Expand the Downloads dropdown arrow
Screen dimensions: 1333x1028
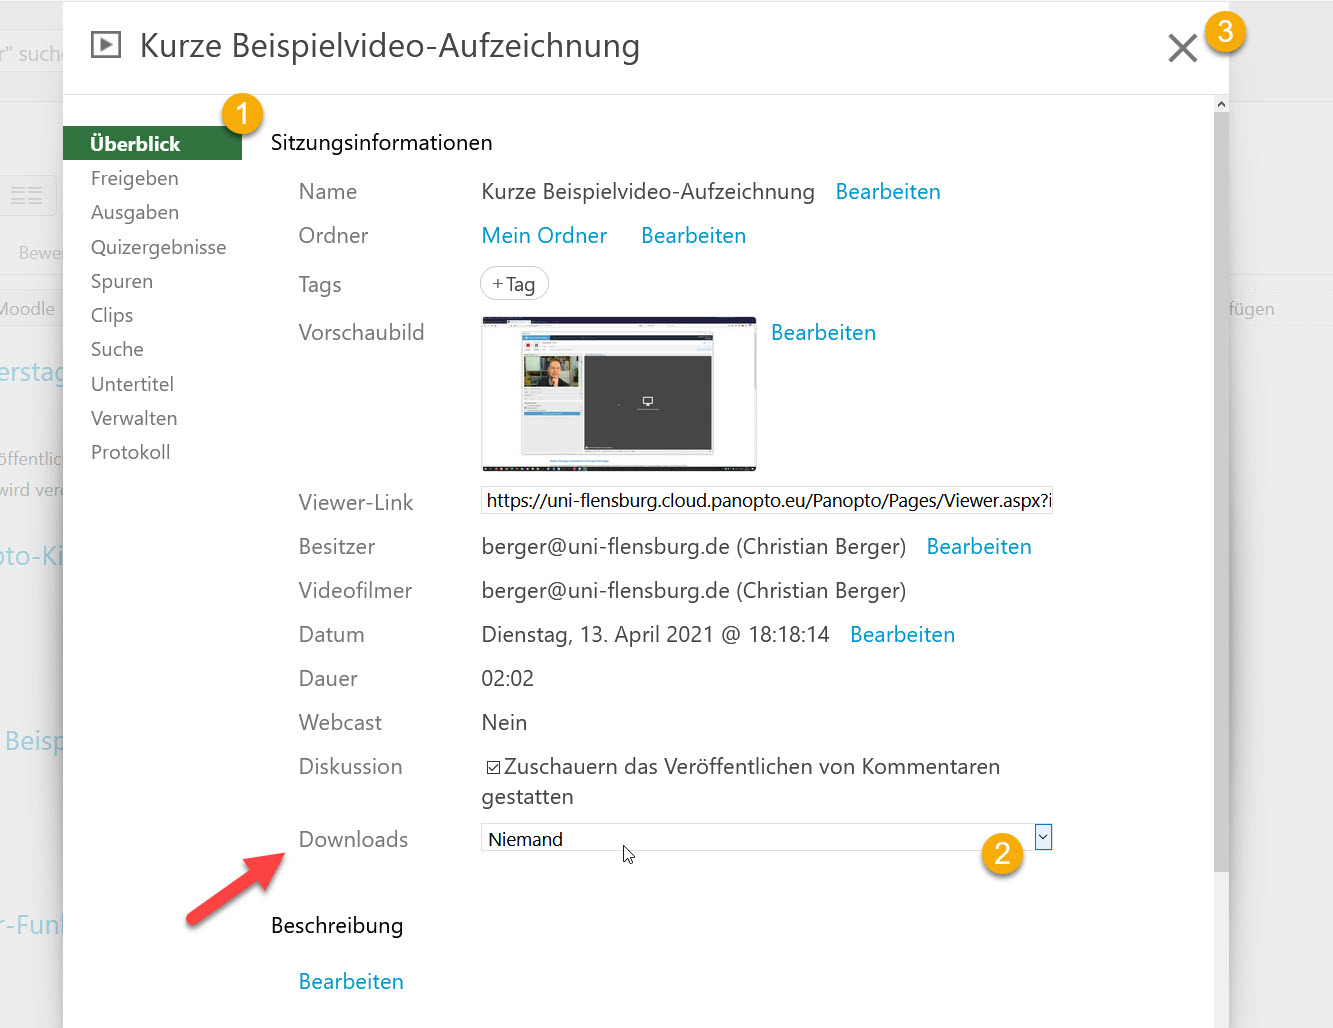click(1043, 837)
